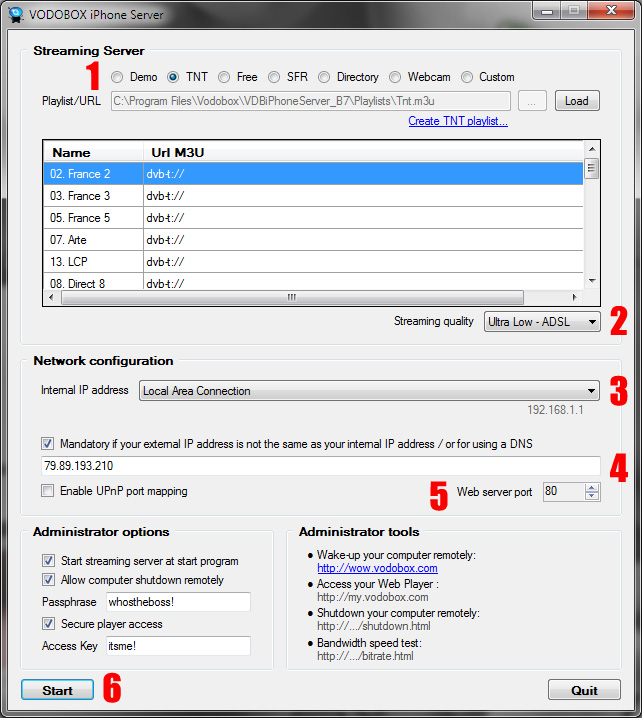Click the Quit button

pyautogui.click(x=584, y=690)
